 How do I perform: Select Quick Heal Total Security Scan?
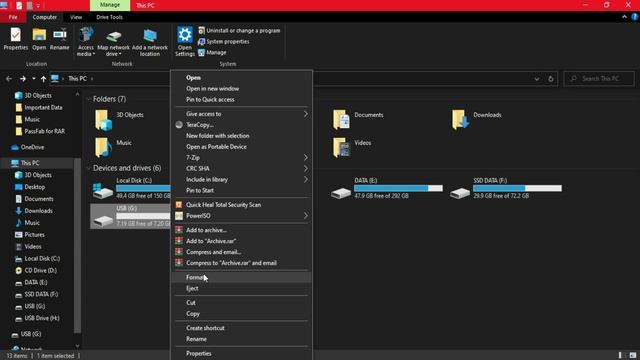[242, 205]
